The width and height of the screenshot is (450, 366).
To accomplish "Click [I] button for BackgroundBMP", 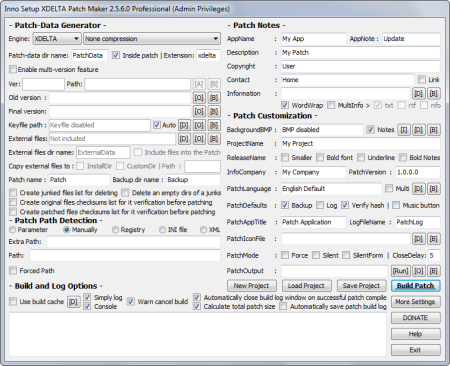I will coord(404,130).
